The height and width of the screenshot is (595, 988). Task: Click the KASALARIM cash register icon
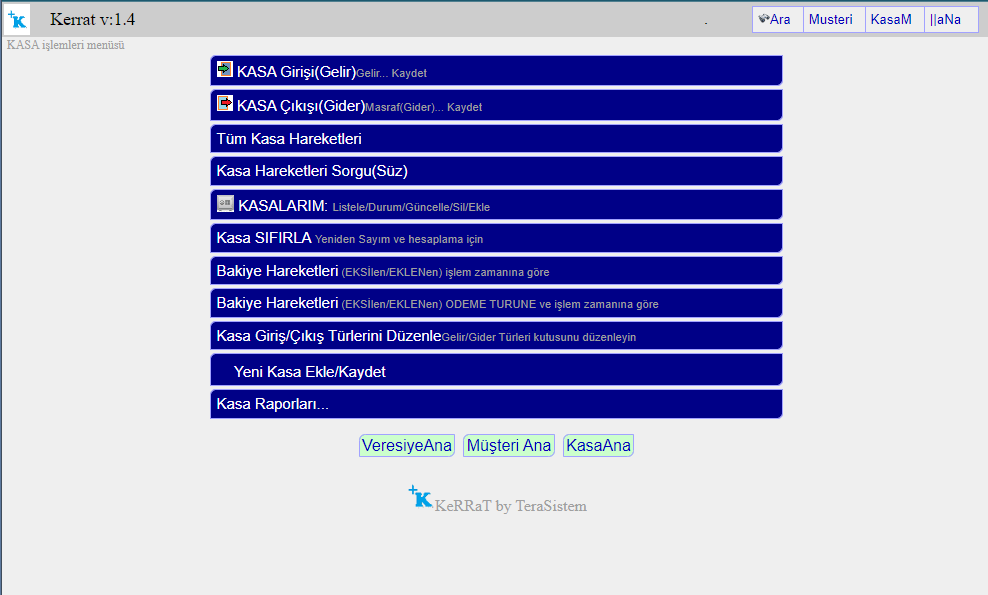(x=225, y=205)
